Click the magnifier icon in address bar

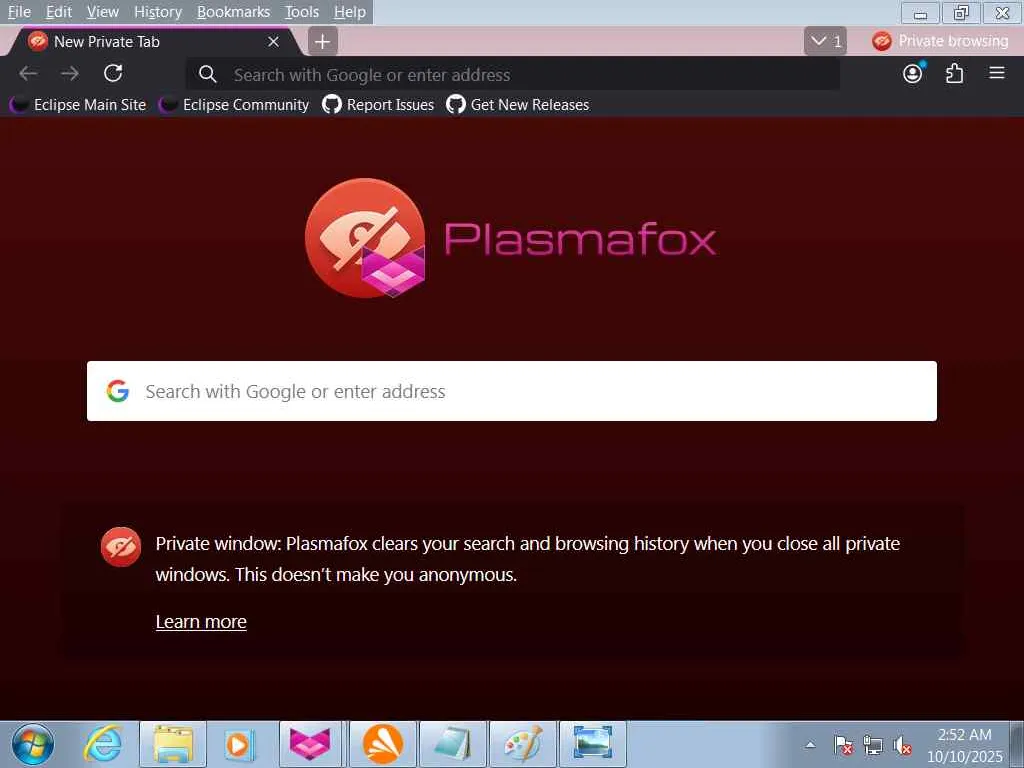click(x=208, y=74)
